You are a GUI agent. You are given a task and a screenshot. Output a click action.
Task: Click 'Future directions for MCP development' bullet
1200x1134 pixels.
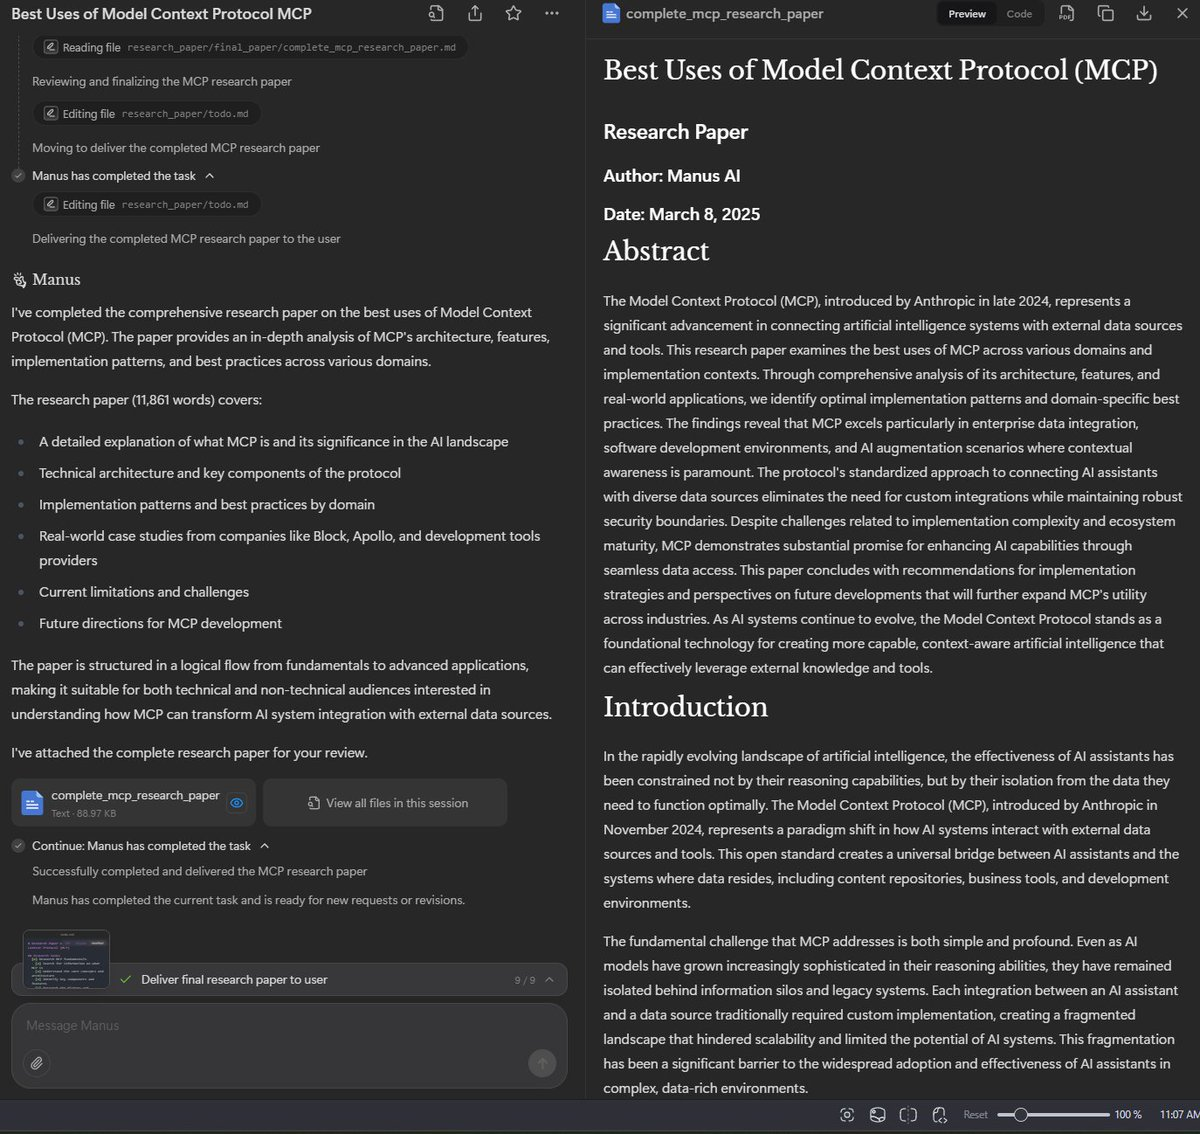click(160, 623)
